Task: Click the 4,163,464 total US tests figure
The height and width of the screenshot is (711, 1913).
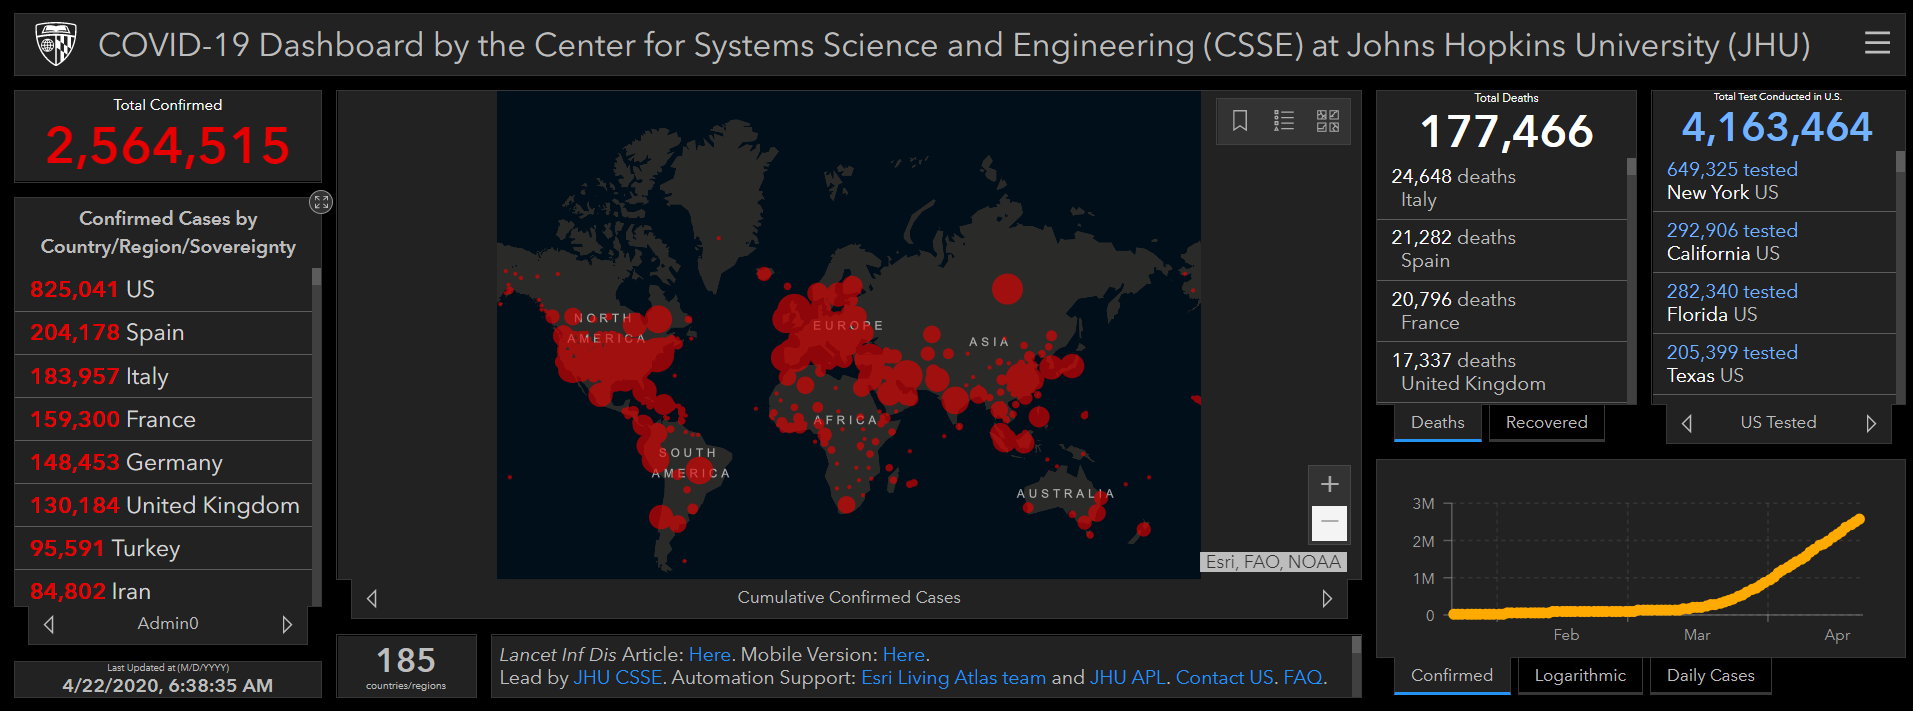Action: [x=1777, y=127]
